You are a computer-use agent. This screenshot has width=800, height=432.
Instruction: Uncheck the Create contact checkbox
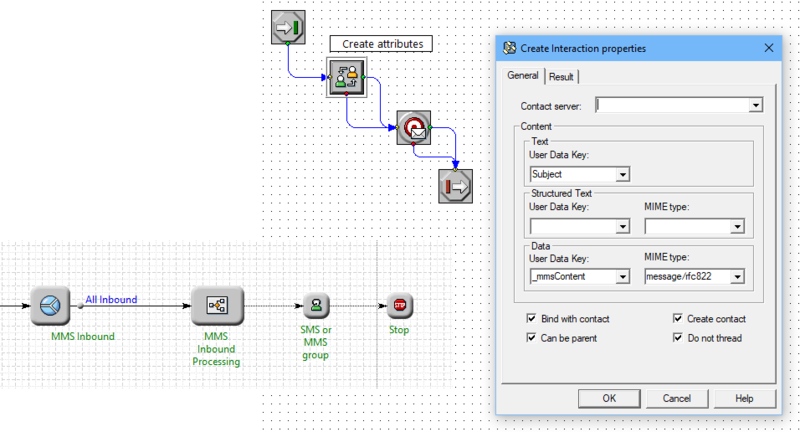click(679, 319)
